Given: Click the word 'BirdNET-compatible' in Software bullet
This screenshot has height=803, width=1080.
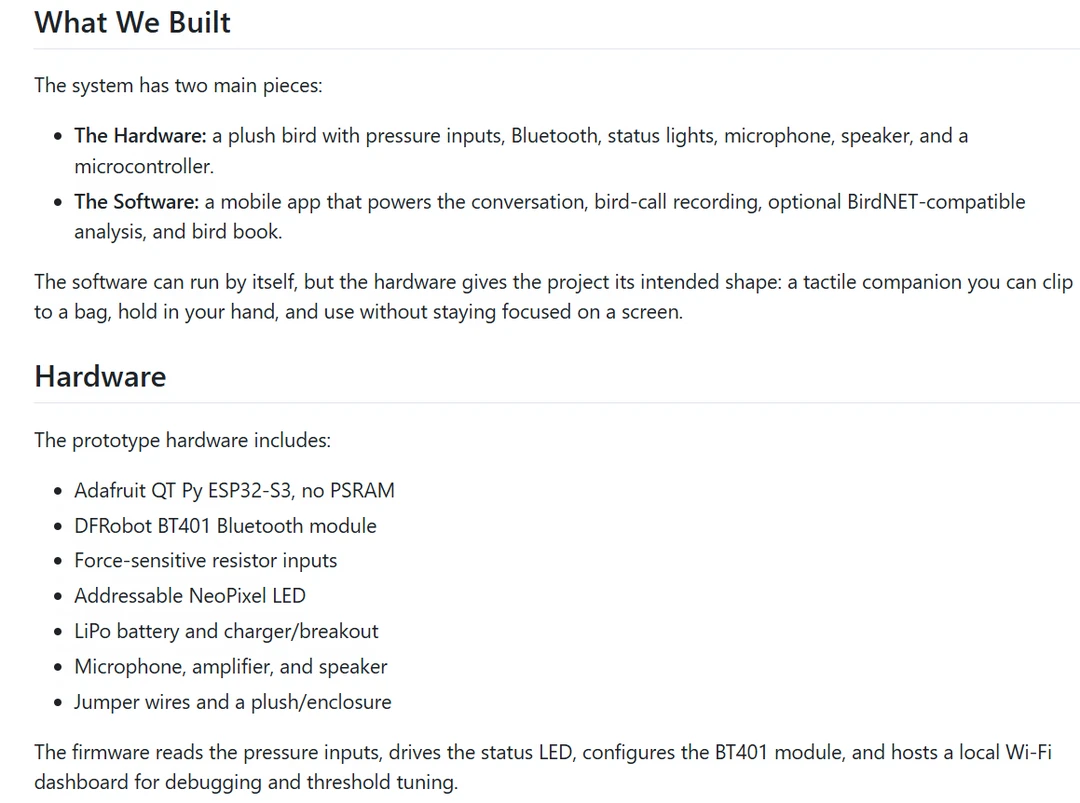Looking at the screenshot, I should [x=936, y=202].
